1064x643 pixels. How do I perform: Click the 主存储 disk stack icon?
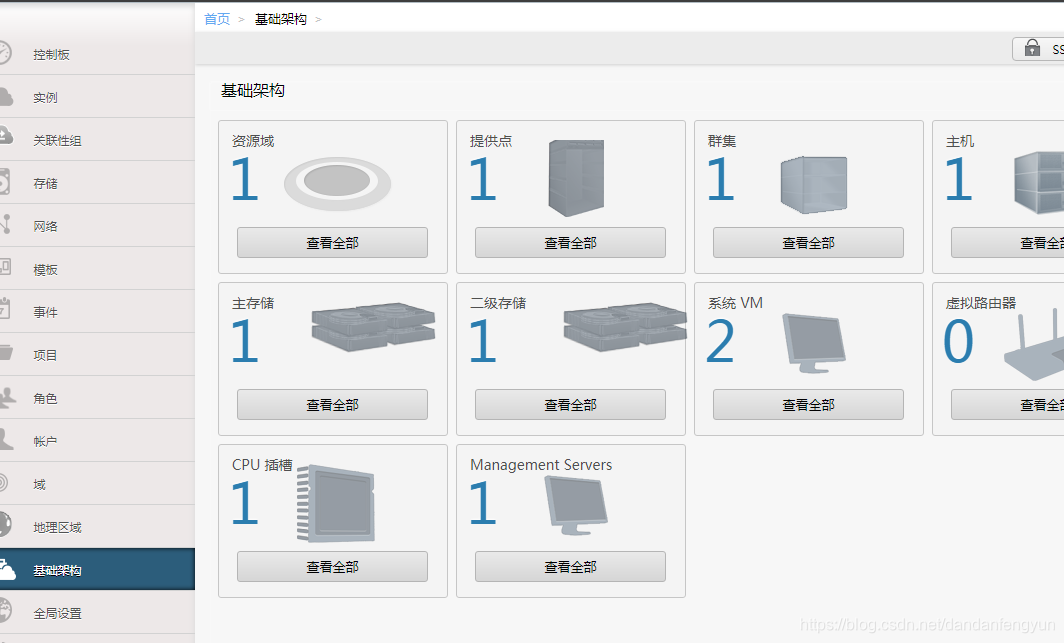pyautogui.click(x=373, y=327)
